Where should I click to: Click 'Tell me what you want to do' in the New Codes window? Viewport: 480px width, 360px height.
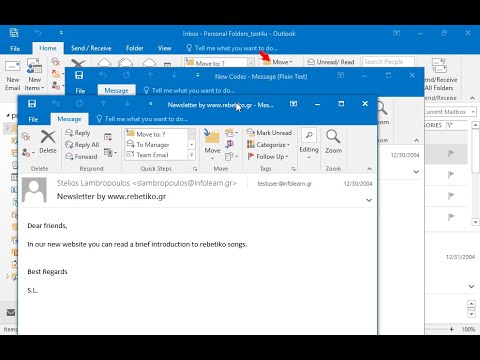pos(189,90)
